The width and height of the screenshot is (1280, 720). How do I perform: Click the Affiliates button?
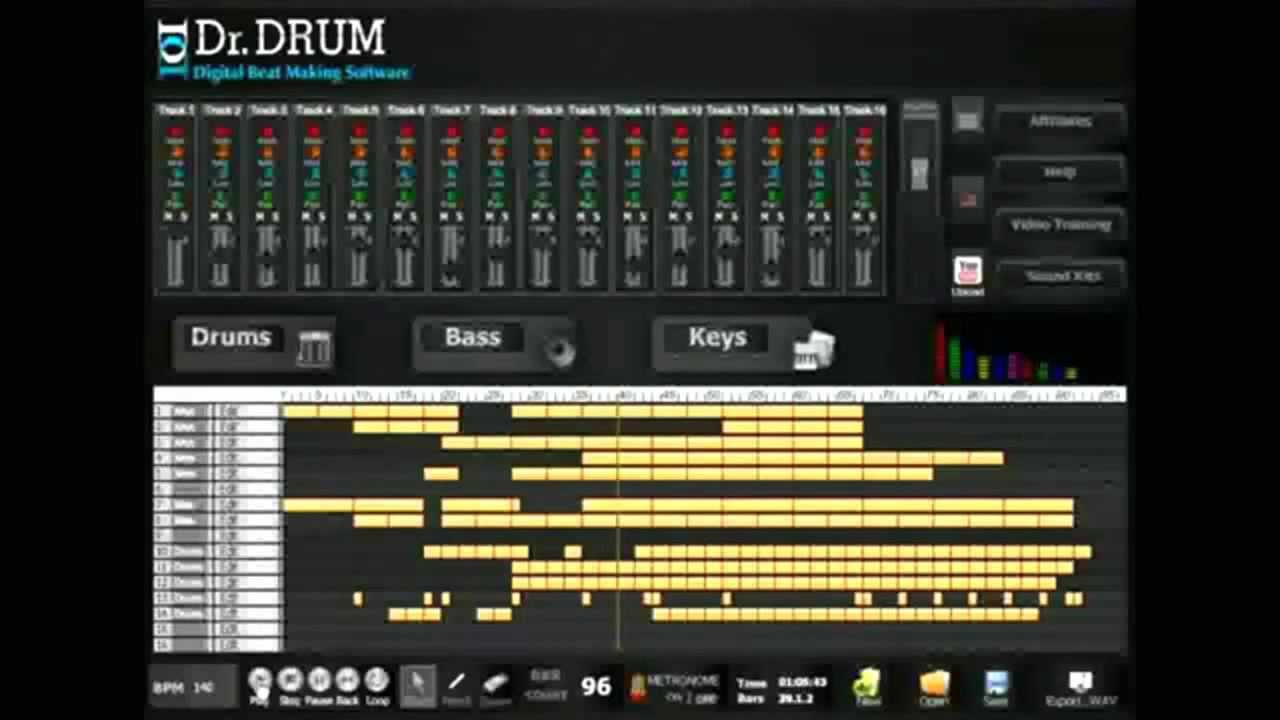pyautogui.click(x=1060, y=121)
